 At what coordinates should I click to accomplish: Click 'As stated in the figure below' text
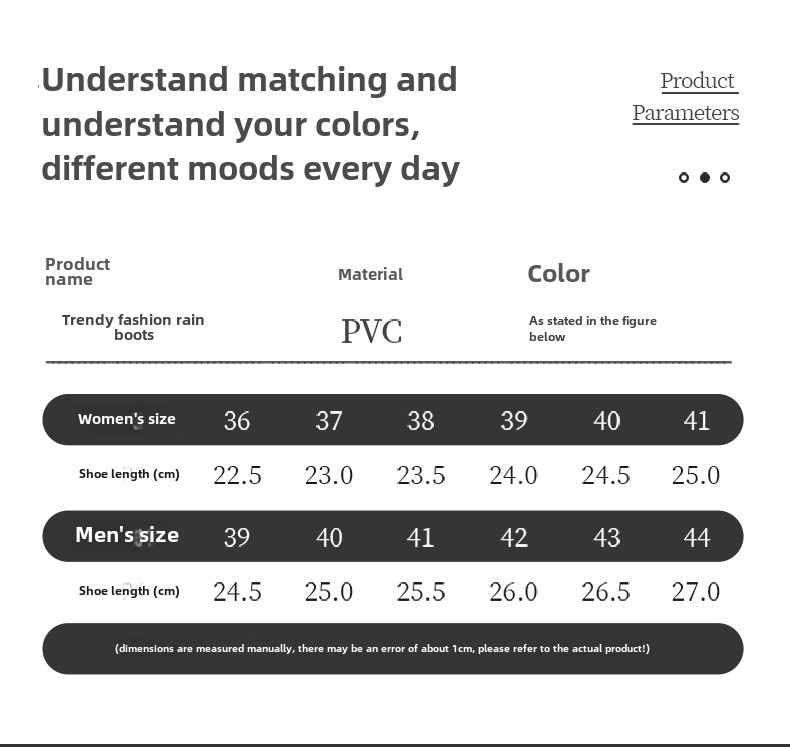click(x=592, y=328)
